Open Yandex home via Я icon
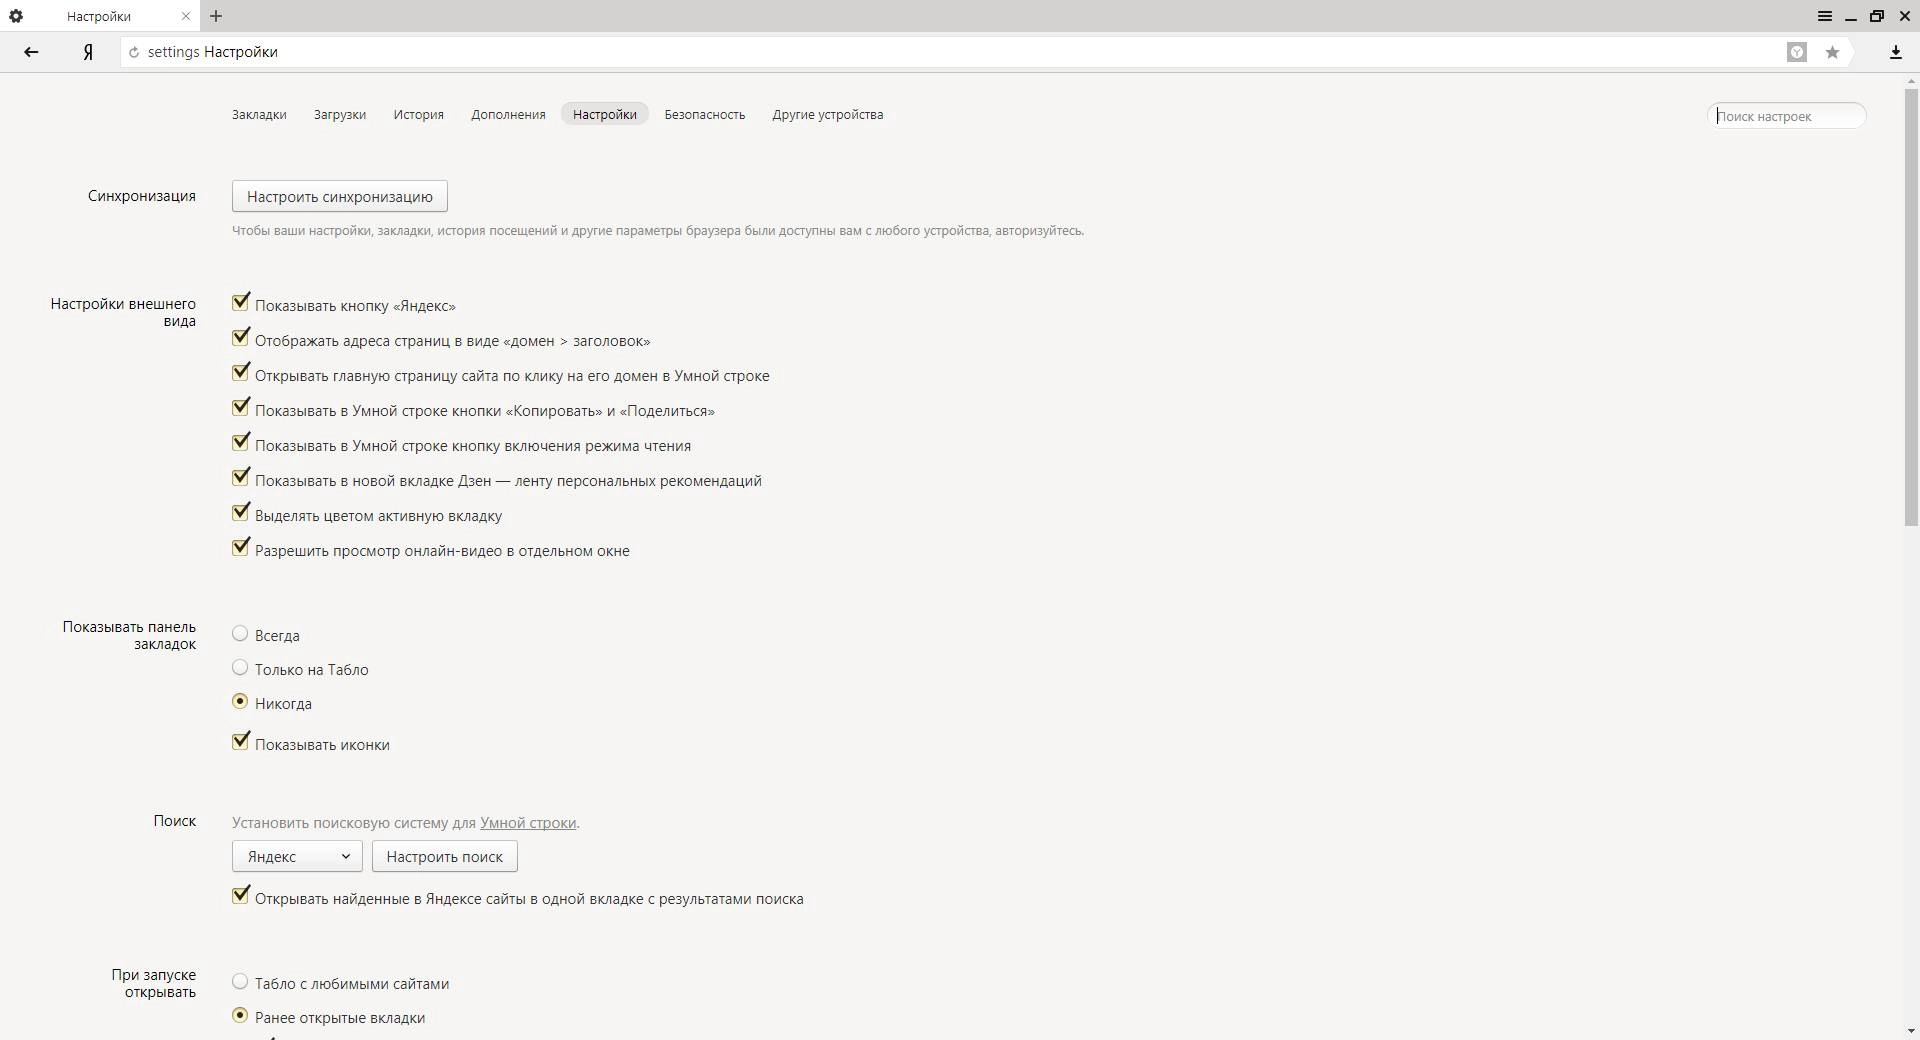The image size is (1920, 1040). 89,52
